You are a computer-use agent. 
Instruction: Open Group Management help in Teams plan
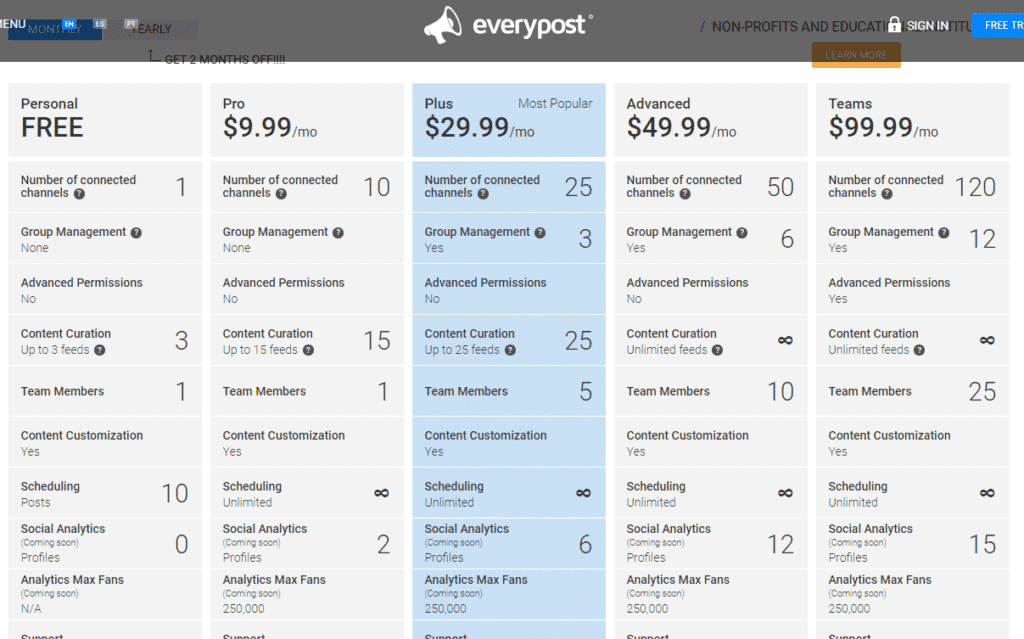[943, 233]
